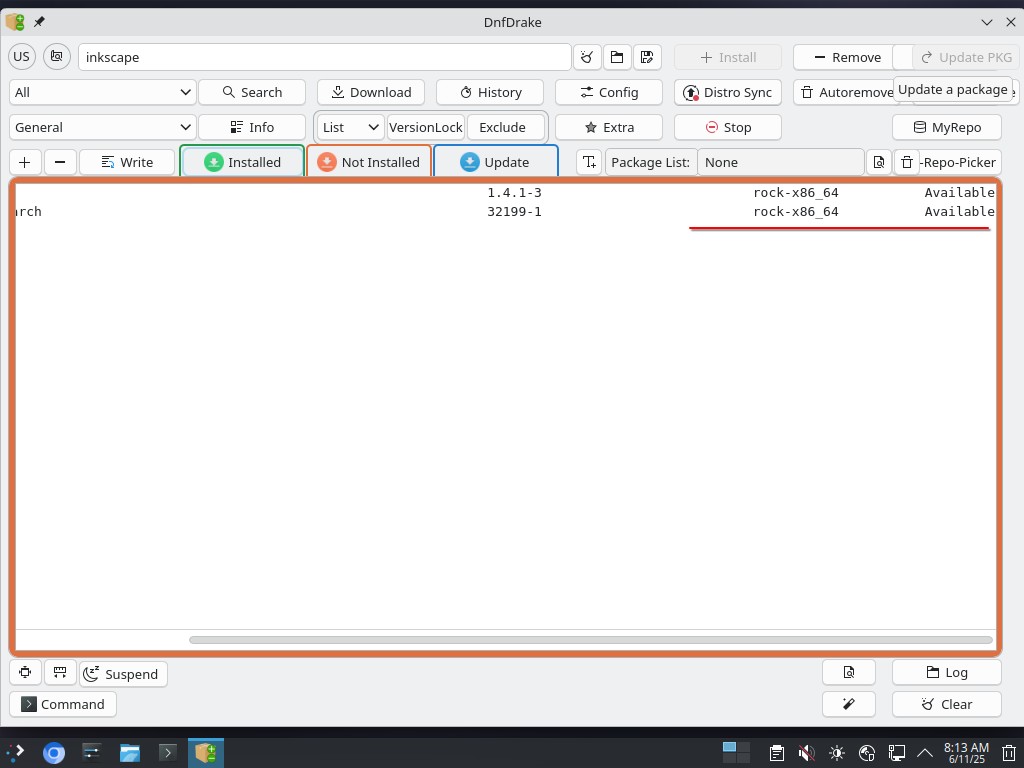Click the virtual desktop pager in the taskbar
The width and height of the screenshot is (1024, 768).
pyautogui.click(x=736, y=752)
